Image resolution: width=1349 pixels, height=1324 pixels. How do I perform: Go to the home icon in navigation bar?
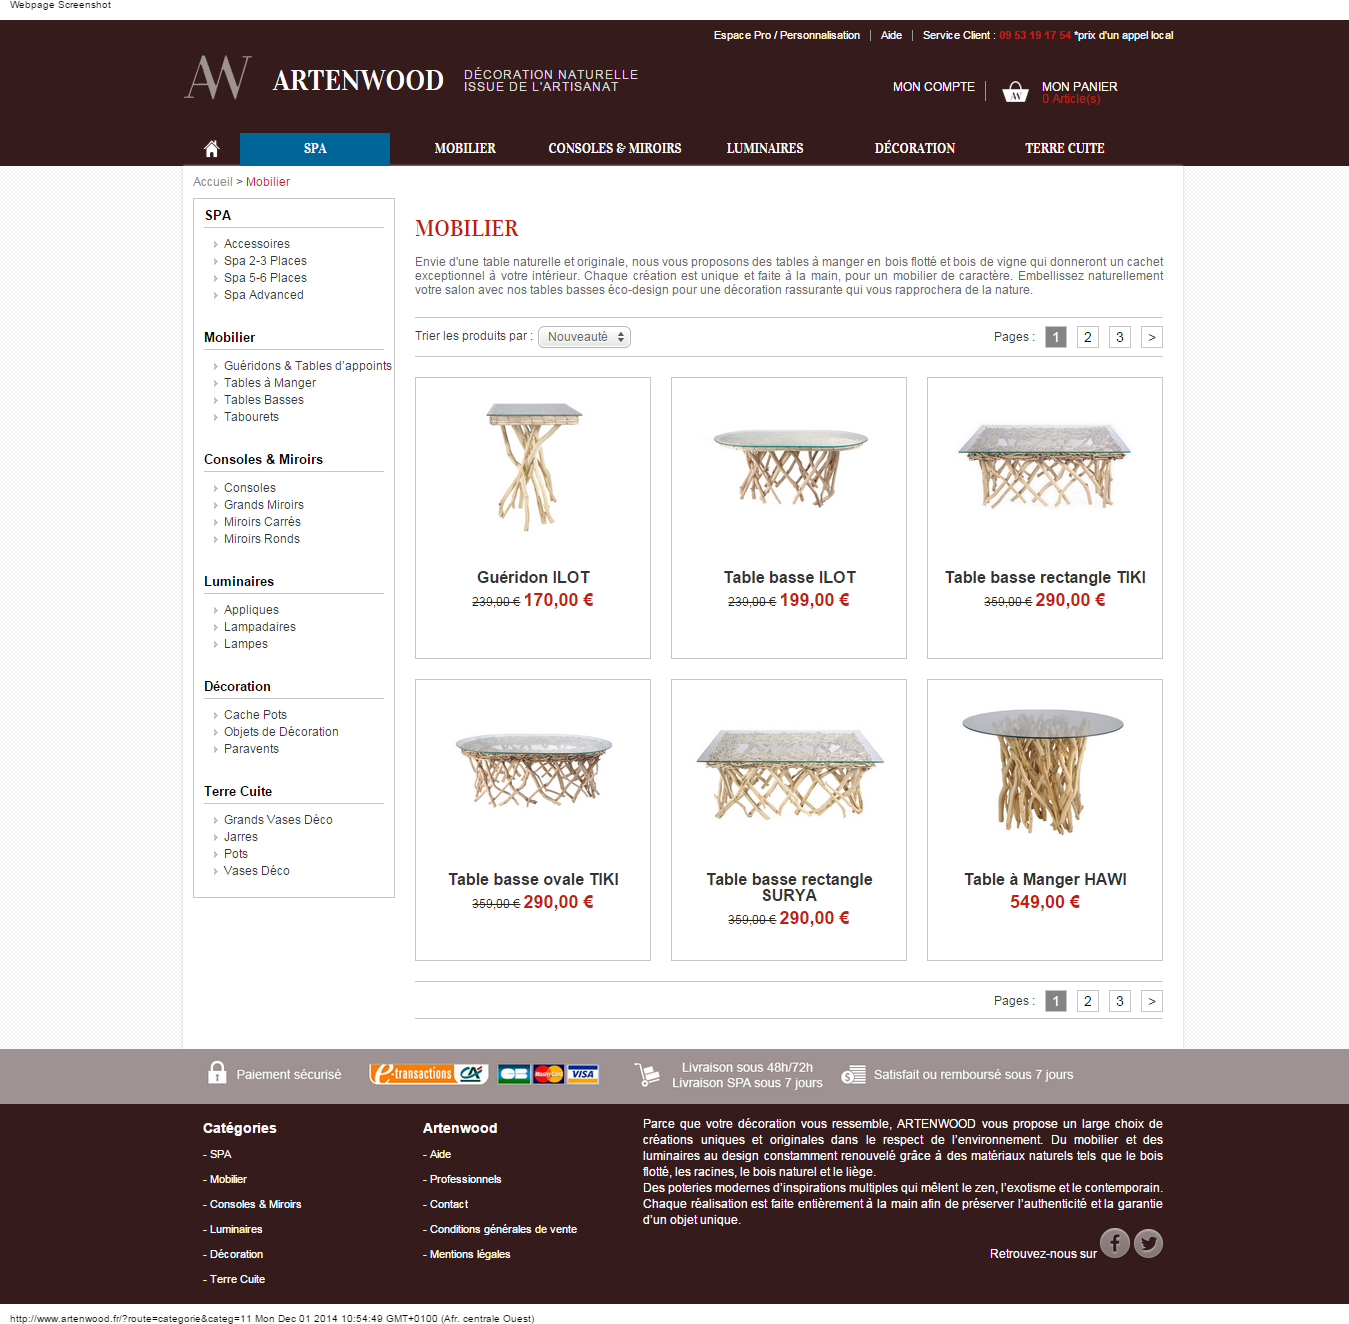(x=211, y=149)
